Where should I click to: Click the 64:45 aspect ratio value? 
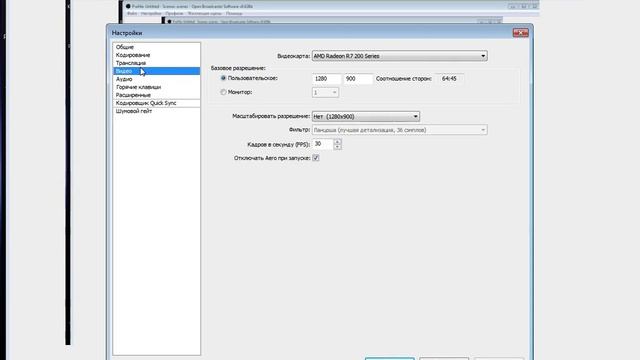tap(449, 79)
